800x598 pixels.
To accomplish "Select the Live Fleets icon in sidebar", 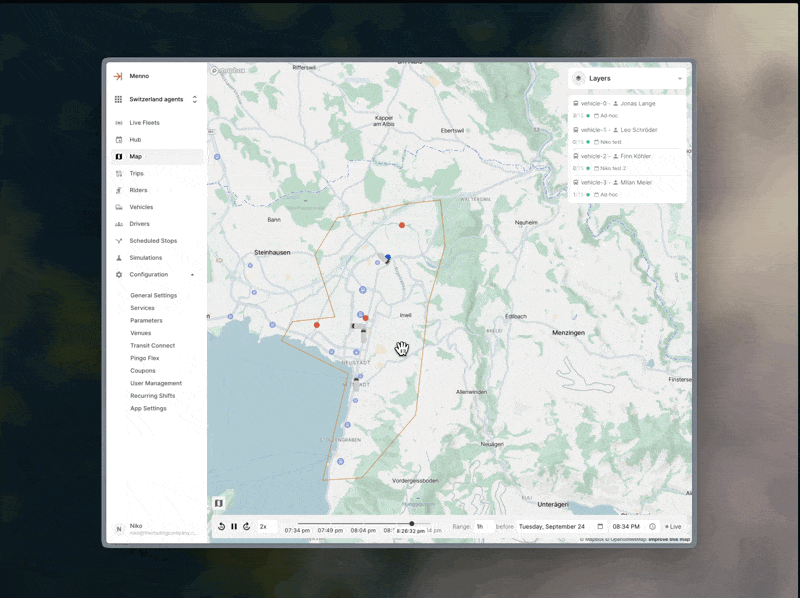I will coord(119,122).
